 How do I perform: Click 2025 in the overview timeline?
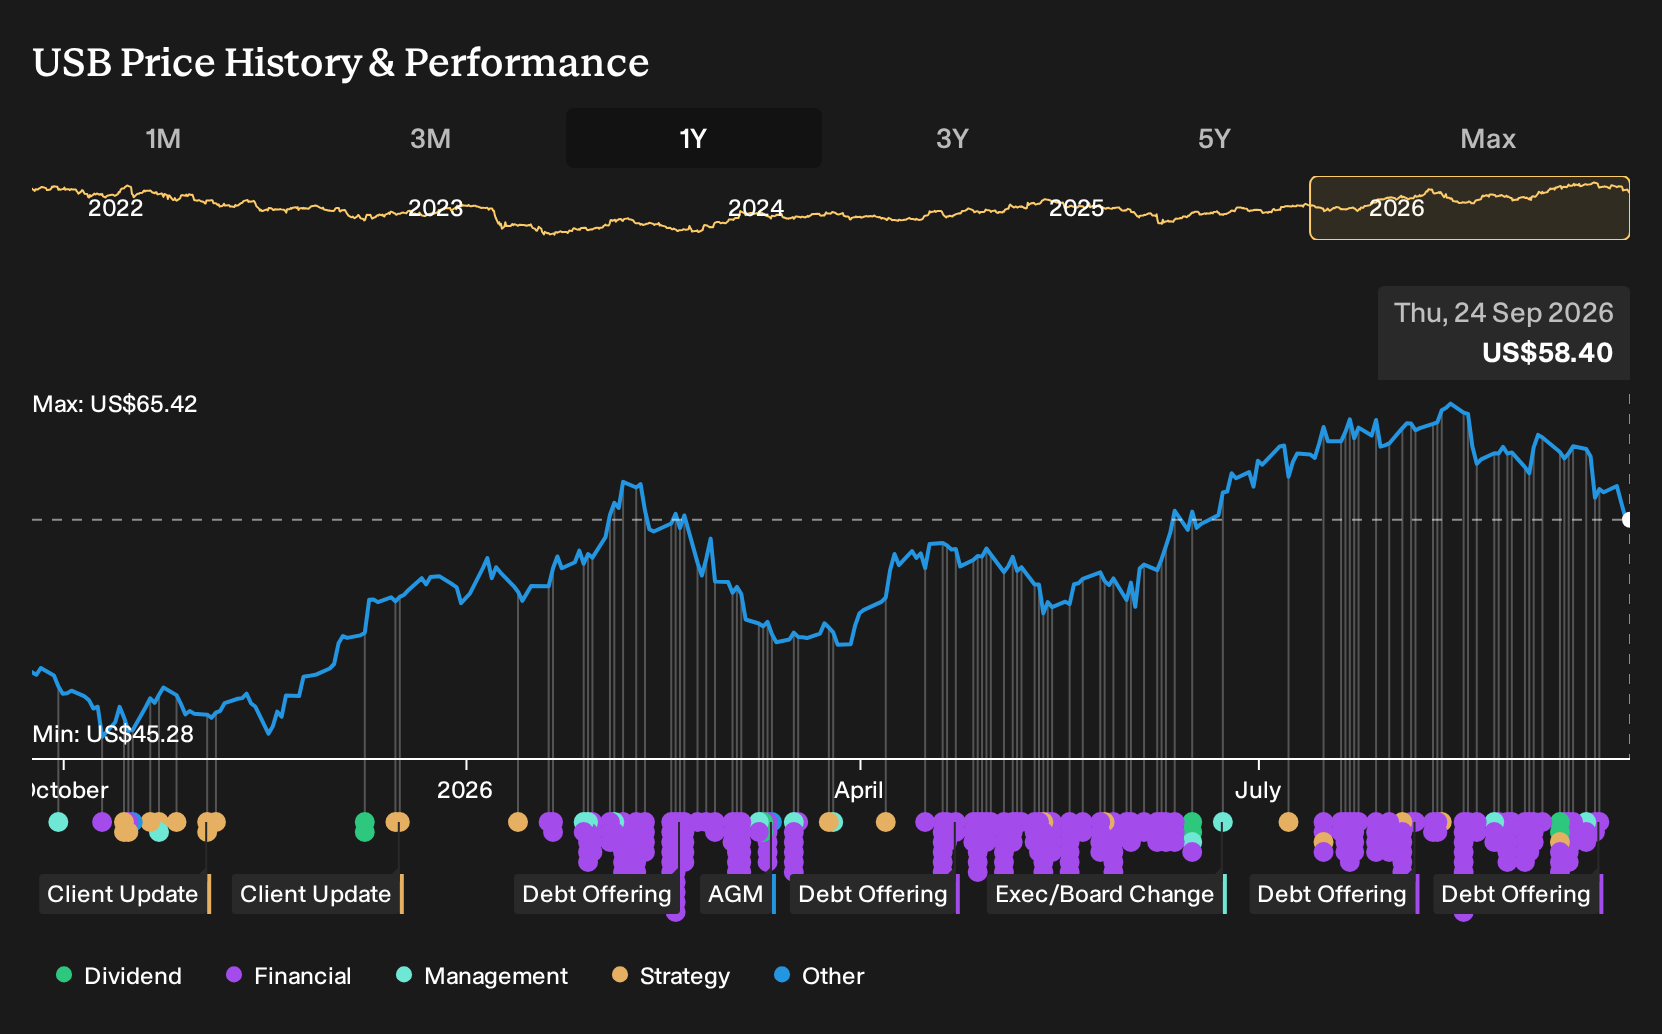click(x=1076, y=208)
